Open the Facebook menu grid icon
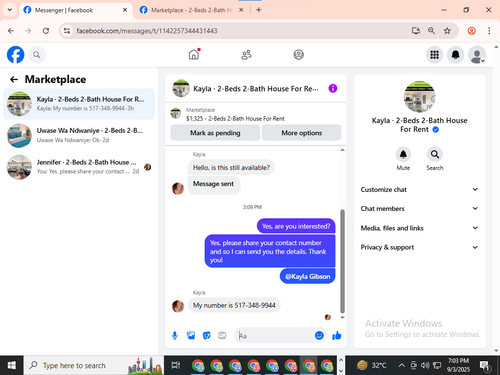 (434, 55)
